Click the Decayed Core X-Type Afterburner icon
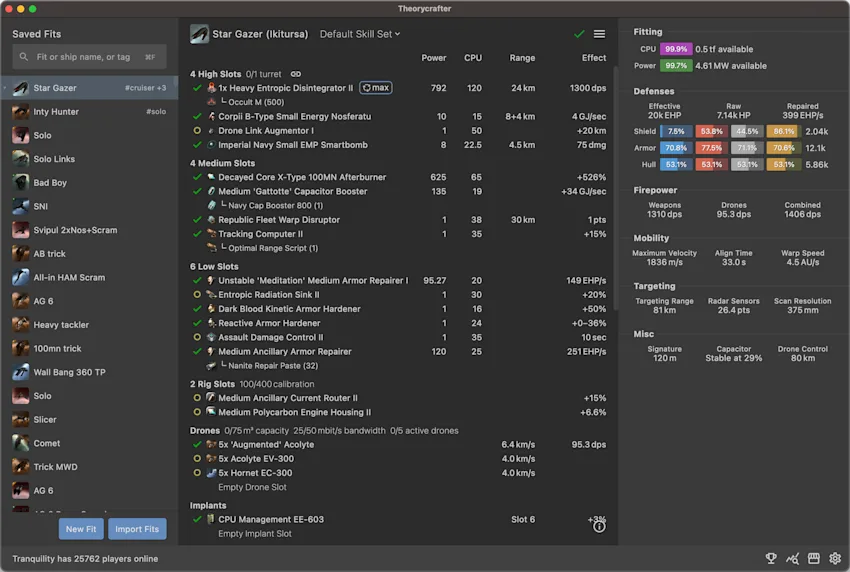 click(x=211, y=177)
